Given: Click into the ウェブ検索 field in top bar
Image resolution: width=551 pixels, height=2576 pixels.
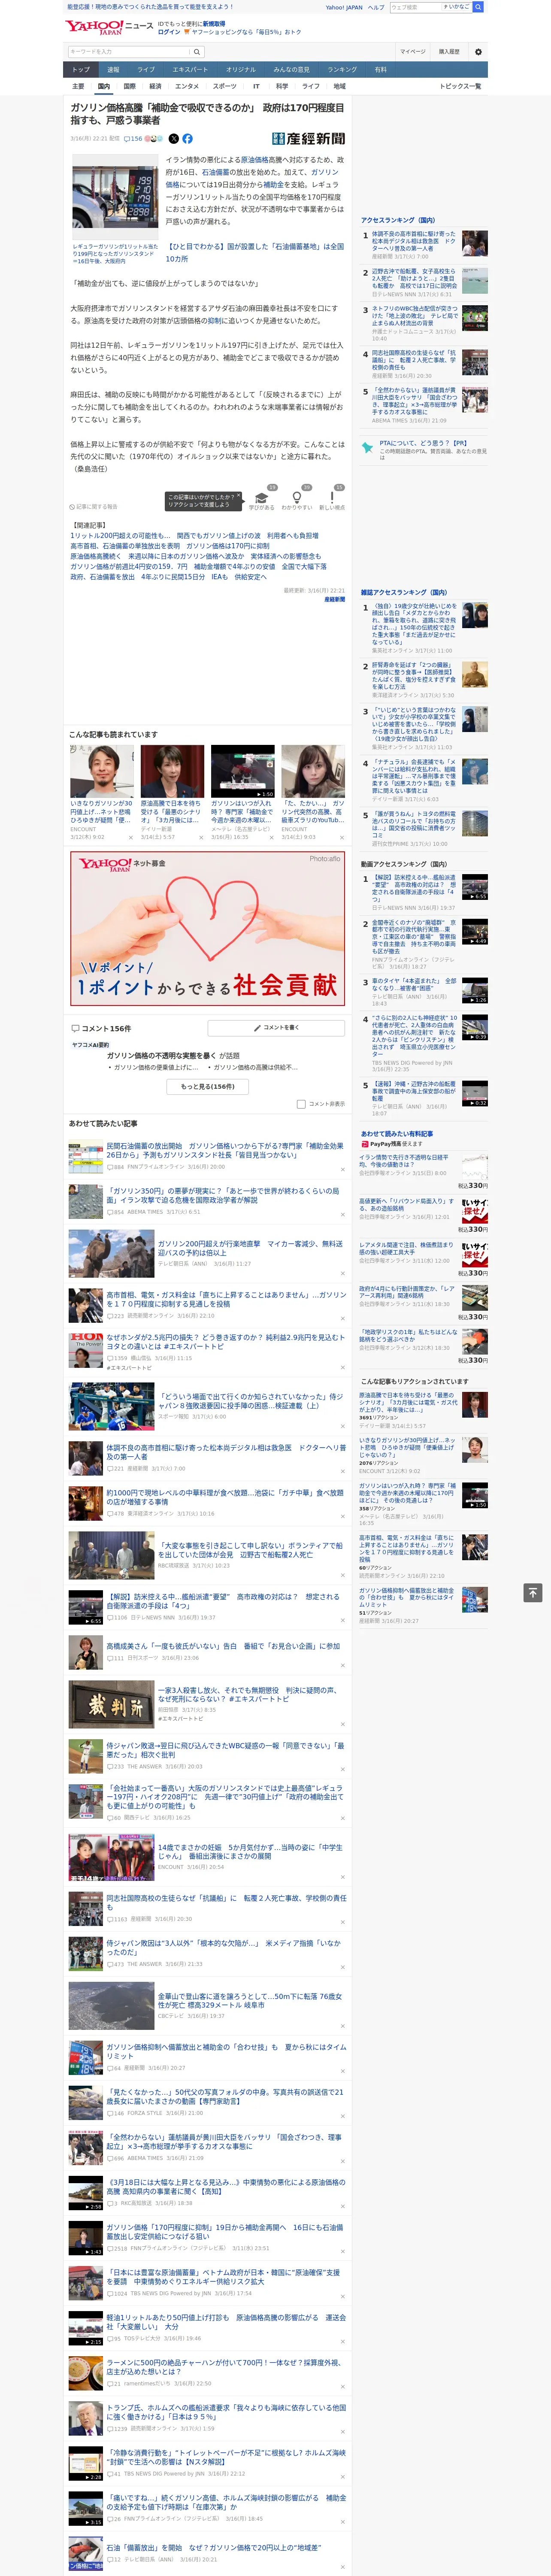Looking at the screenshot, I should [416, 7].
